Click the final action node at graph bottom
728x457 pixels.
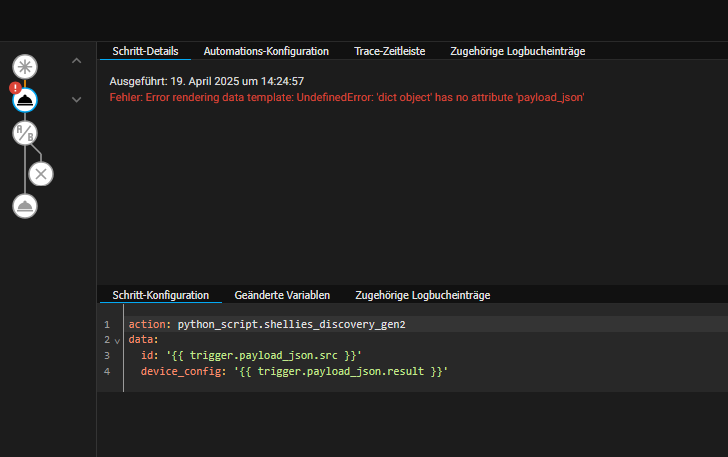(x=25, y=206)
